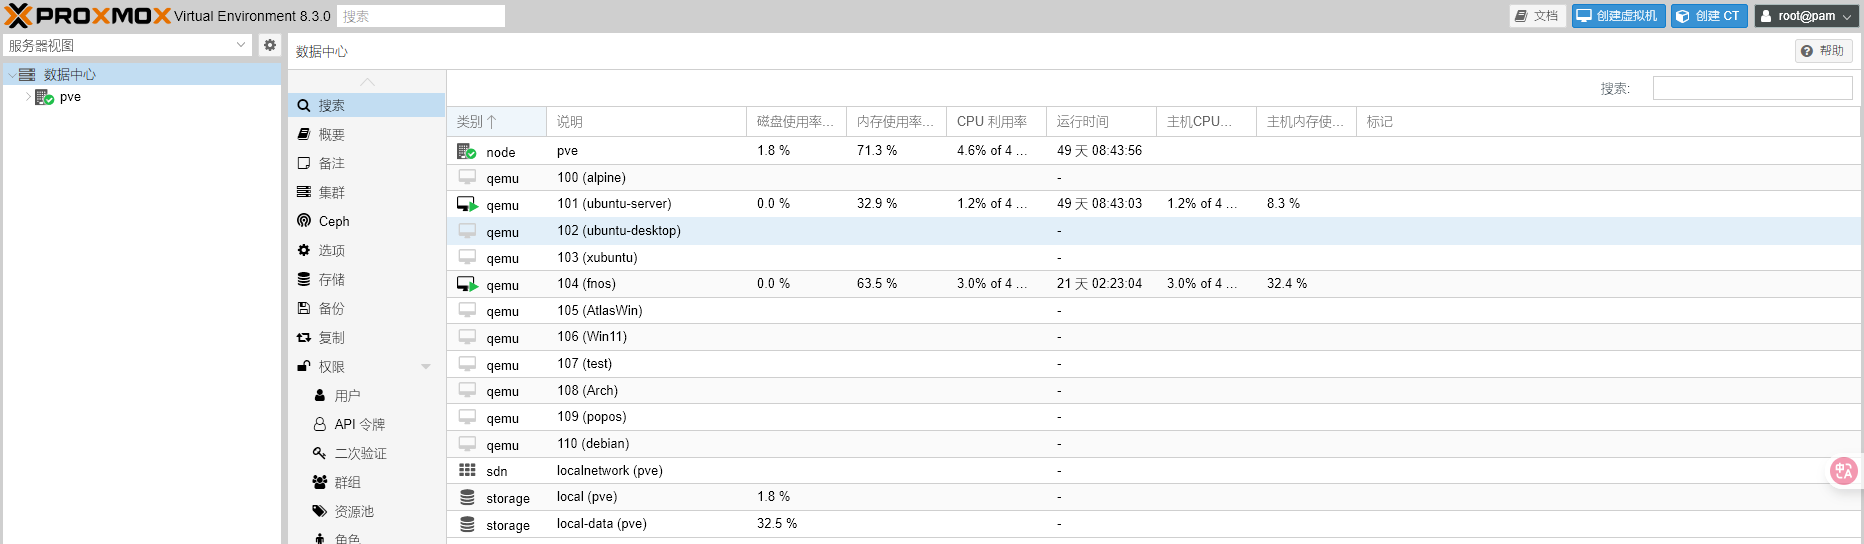Screen dimensions: 1864x544
Task: Open the Ceph menu item
Action: [x=334, y=221]
